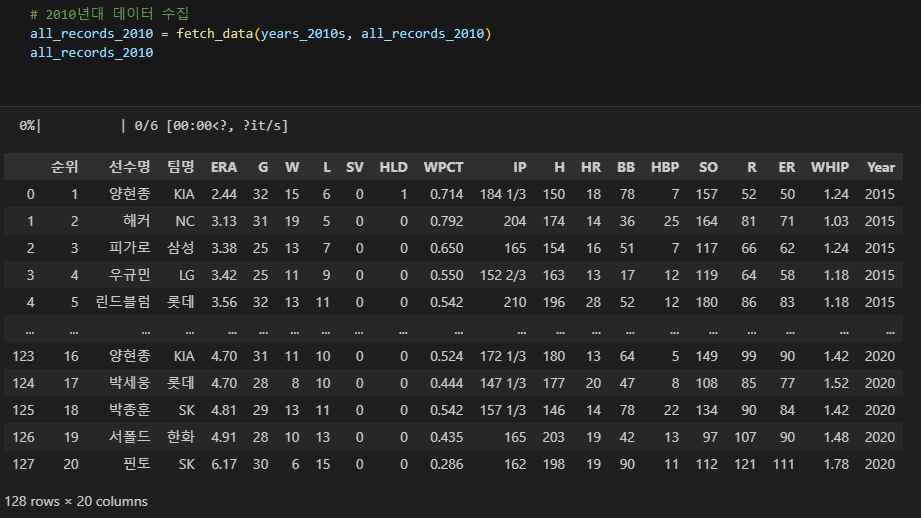Click the ellipsis truncated row indicator
The width and height of the screenshot is (921, 518).
pos(453,329)
